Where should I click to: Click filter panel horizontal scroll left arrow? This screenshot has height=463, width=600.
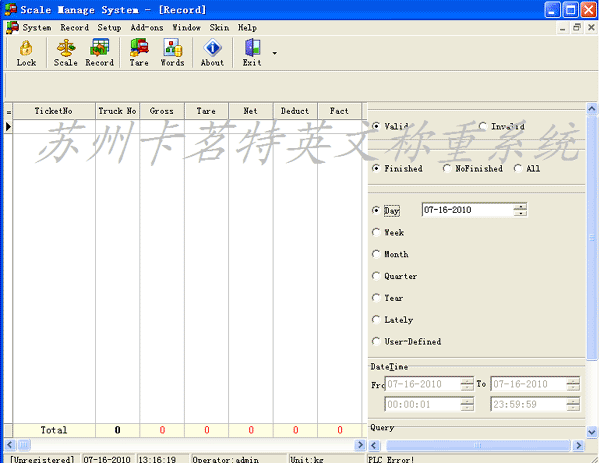pyautogui.click(x=374, y=445)
